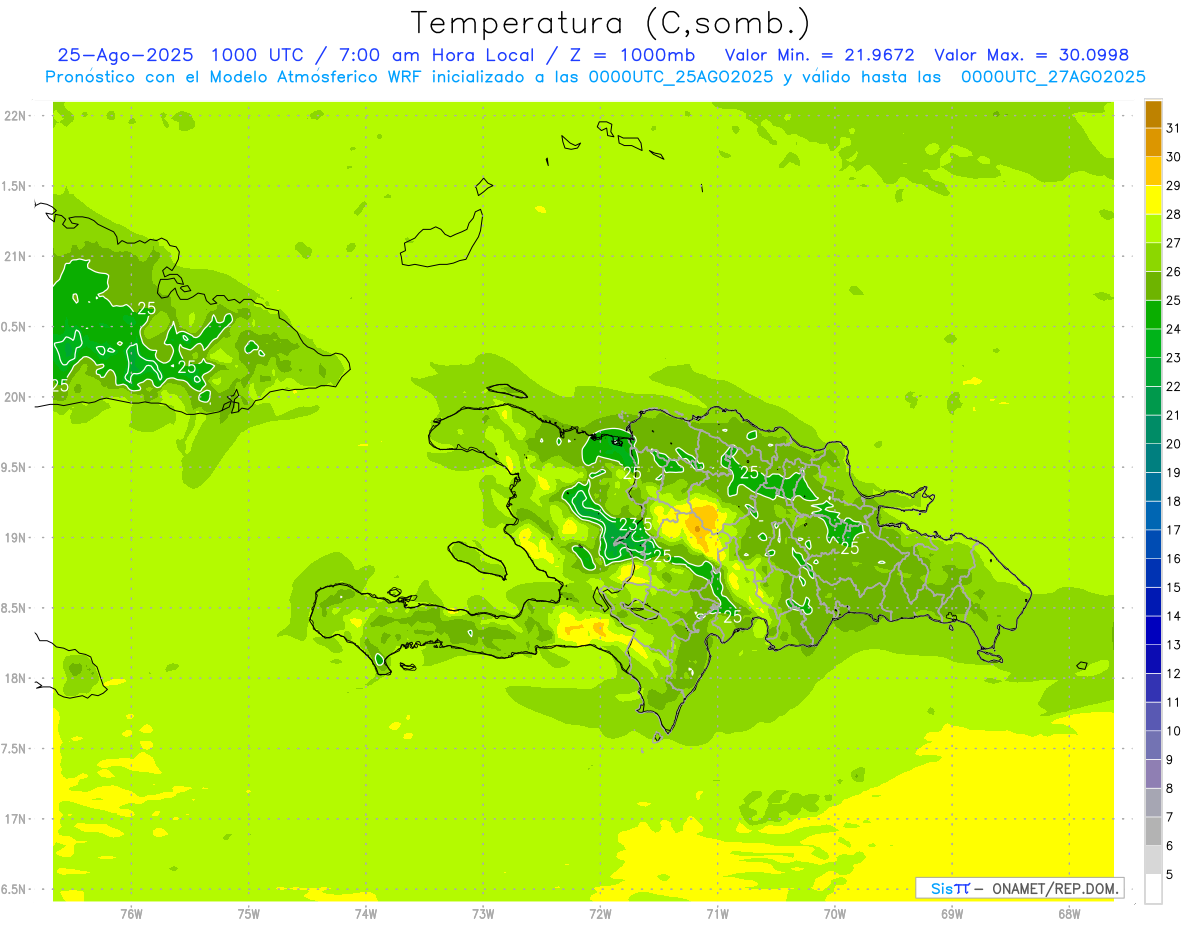Click the "27" value on the color legend
Screen dimensions: 1200x927
1174,243
